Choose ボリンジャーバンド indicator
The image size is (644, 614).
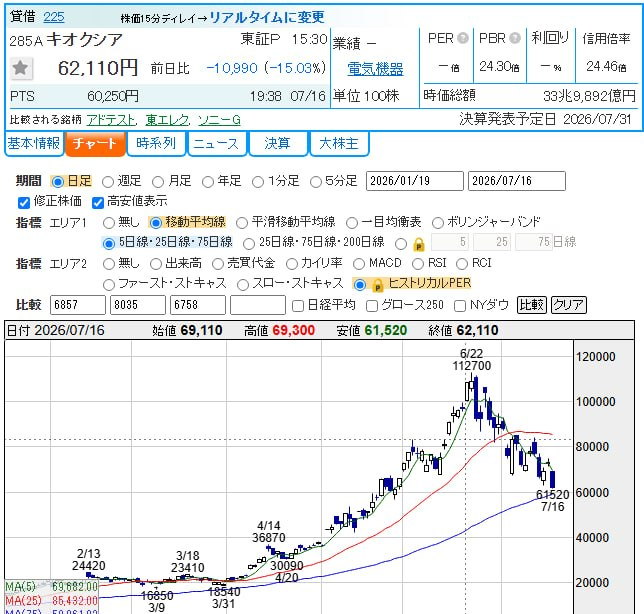point(437,223)
